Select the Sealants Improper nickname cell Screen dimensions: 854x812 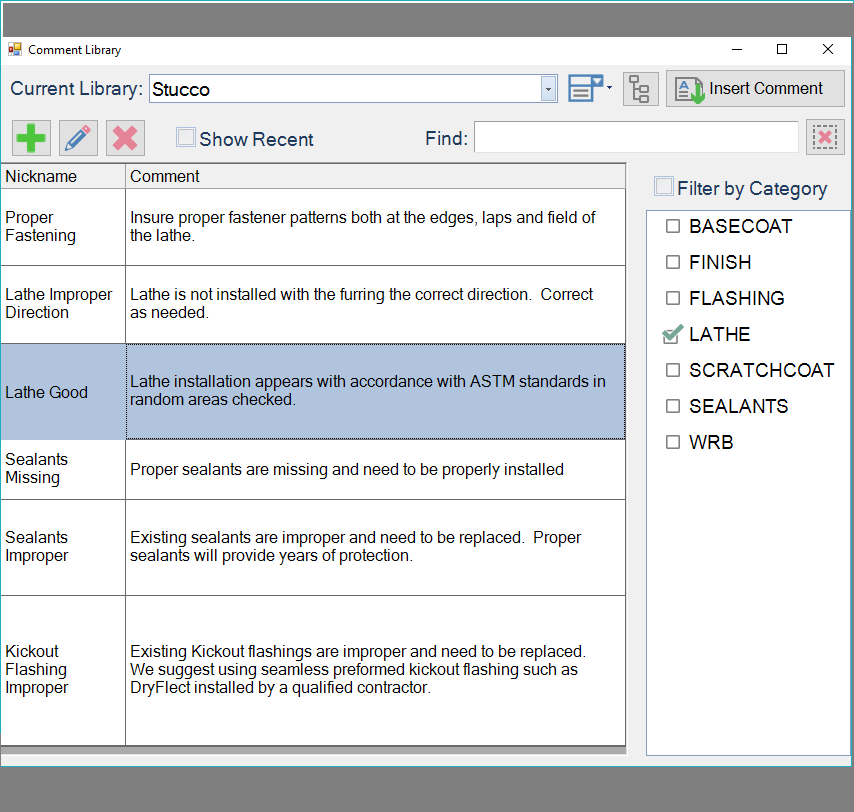63,547
